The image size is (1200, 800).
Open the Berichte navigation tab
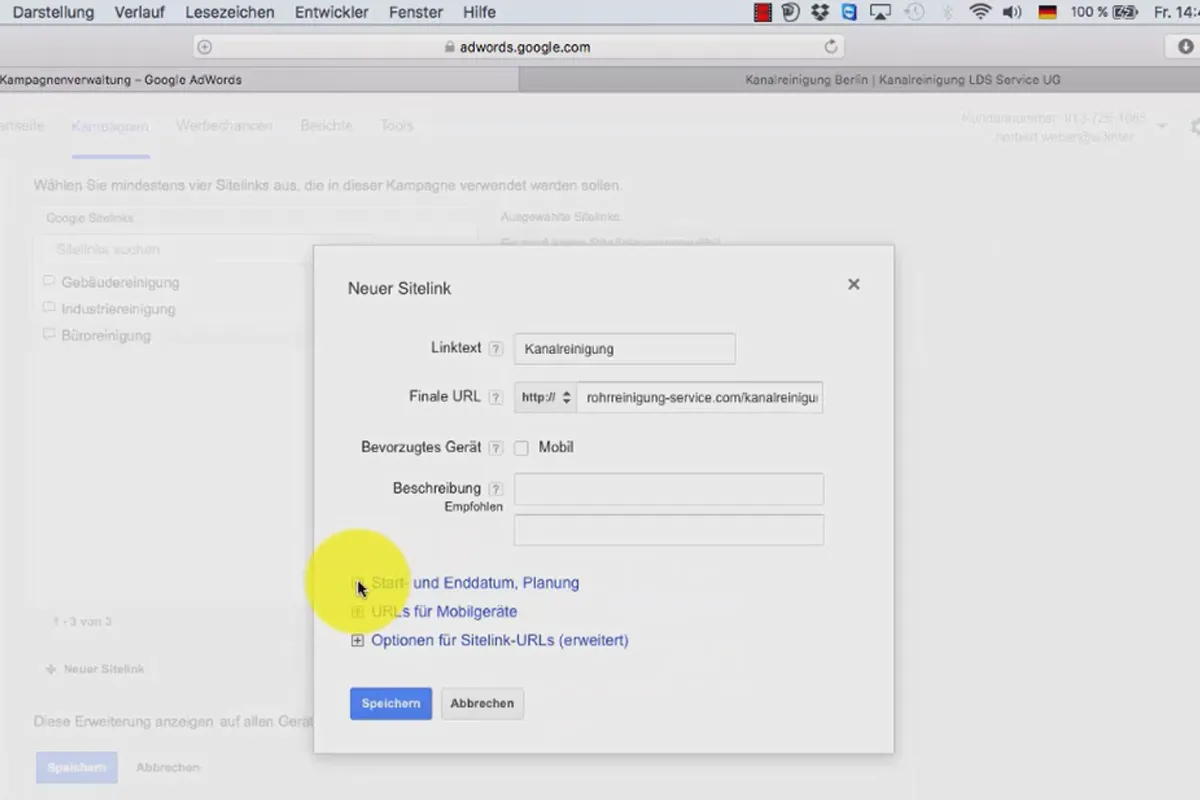(326, 126)
